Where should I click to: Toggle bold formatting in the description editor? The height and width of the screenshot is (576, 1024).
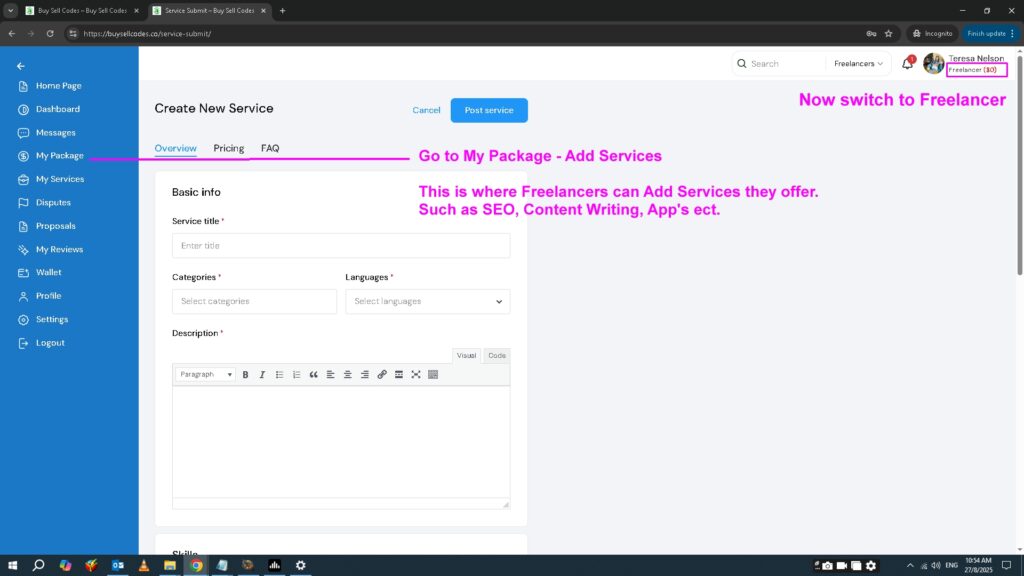[x=245, y=374]
